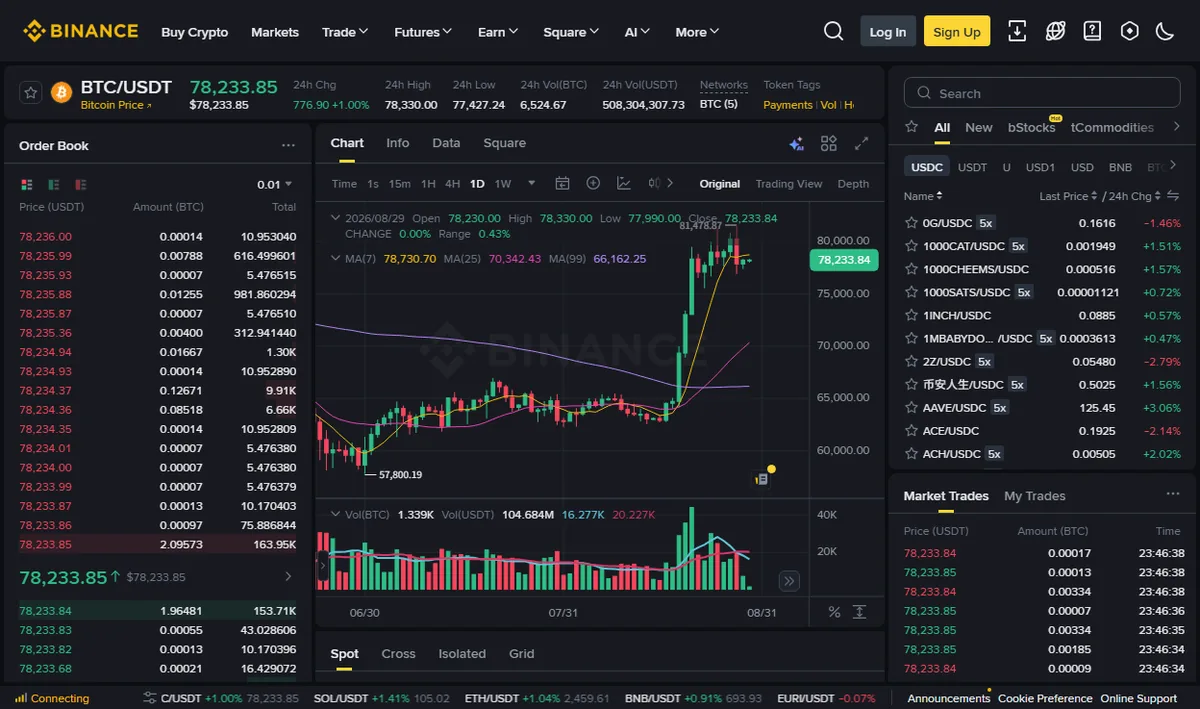Open the Grid trading tab
The height and width of the screenshot is (709, 1200).
[522, 654]
